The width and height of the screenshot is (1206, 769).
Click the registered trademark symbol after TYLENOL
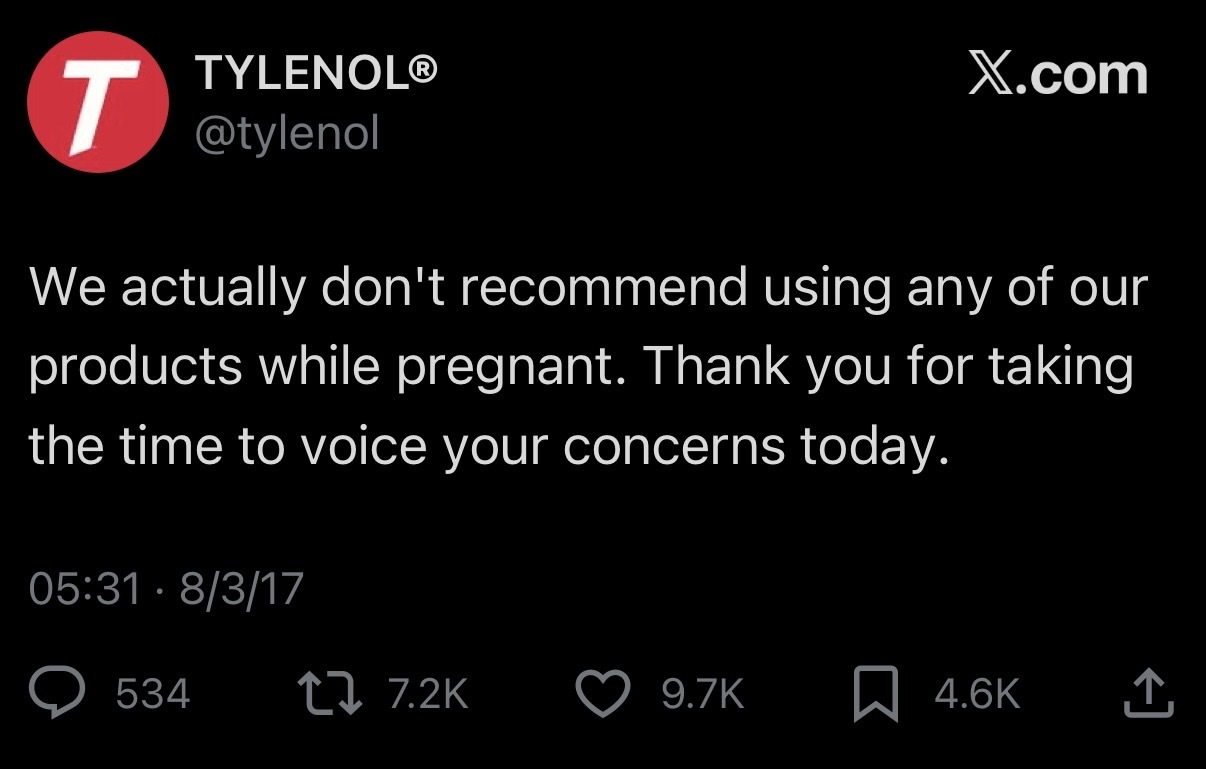[425, 74]
